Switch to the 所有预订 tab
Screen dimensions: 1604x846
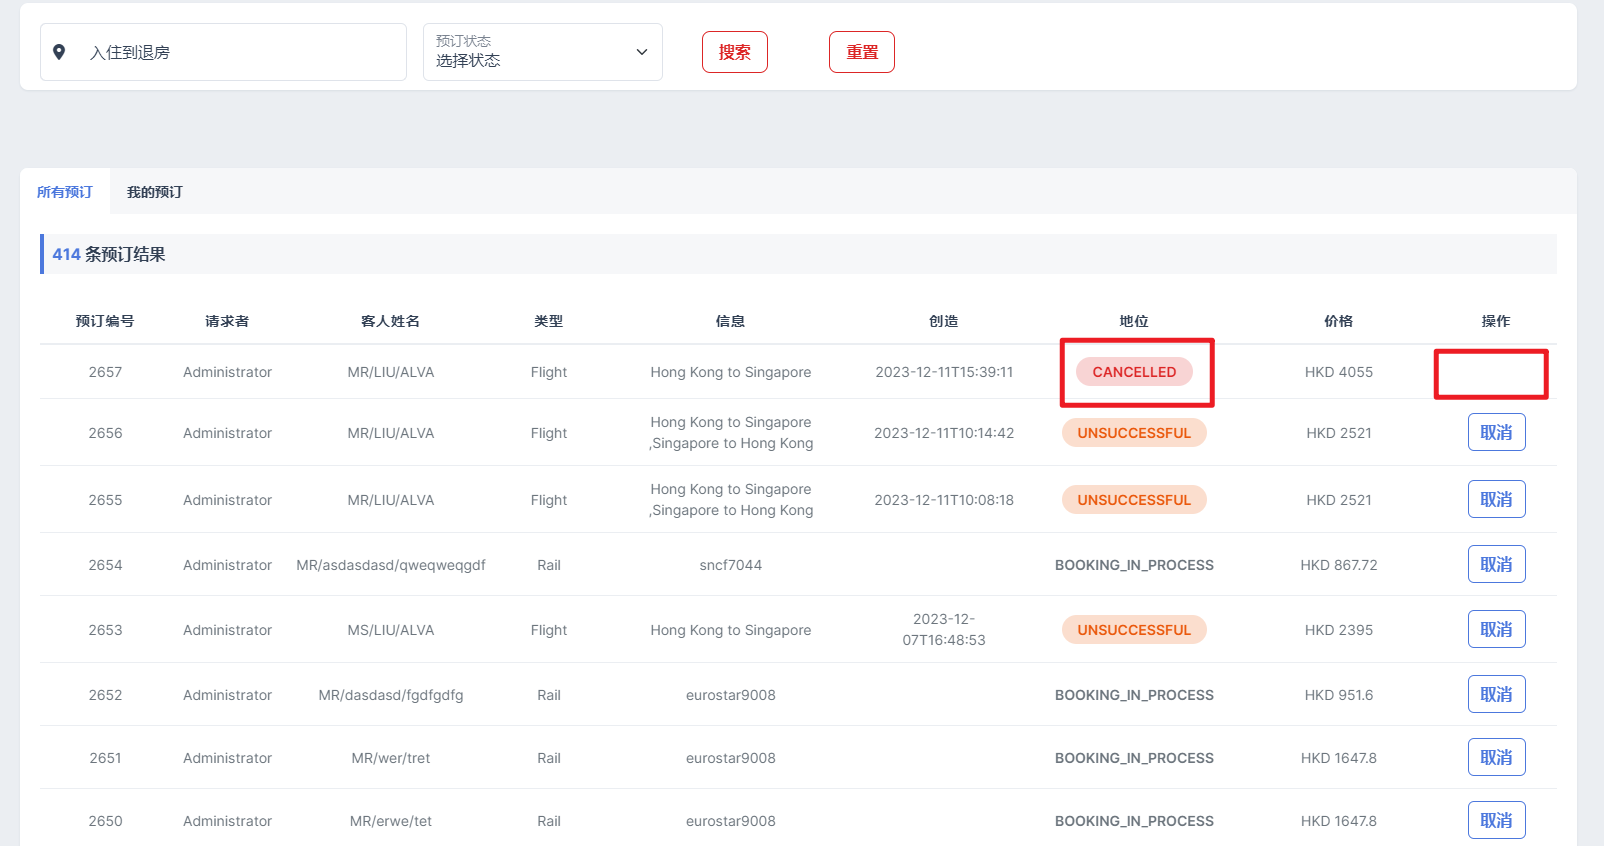tap(65, 192)
